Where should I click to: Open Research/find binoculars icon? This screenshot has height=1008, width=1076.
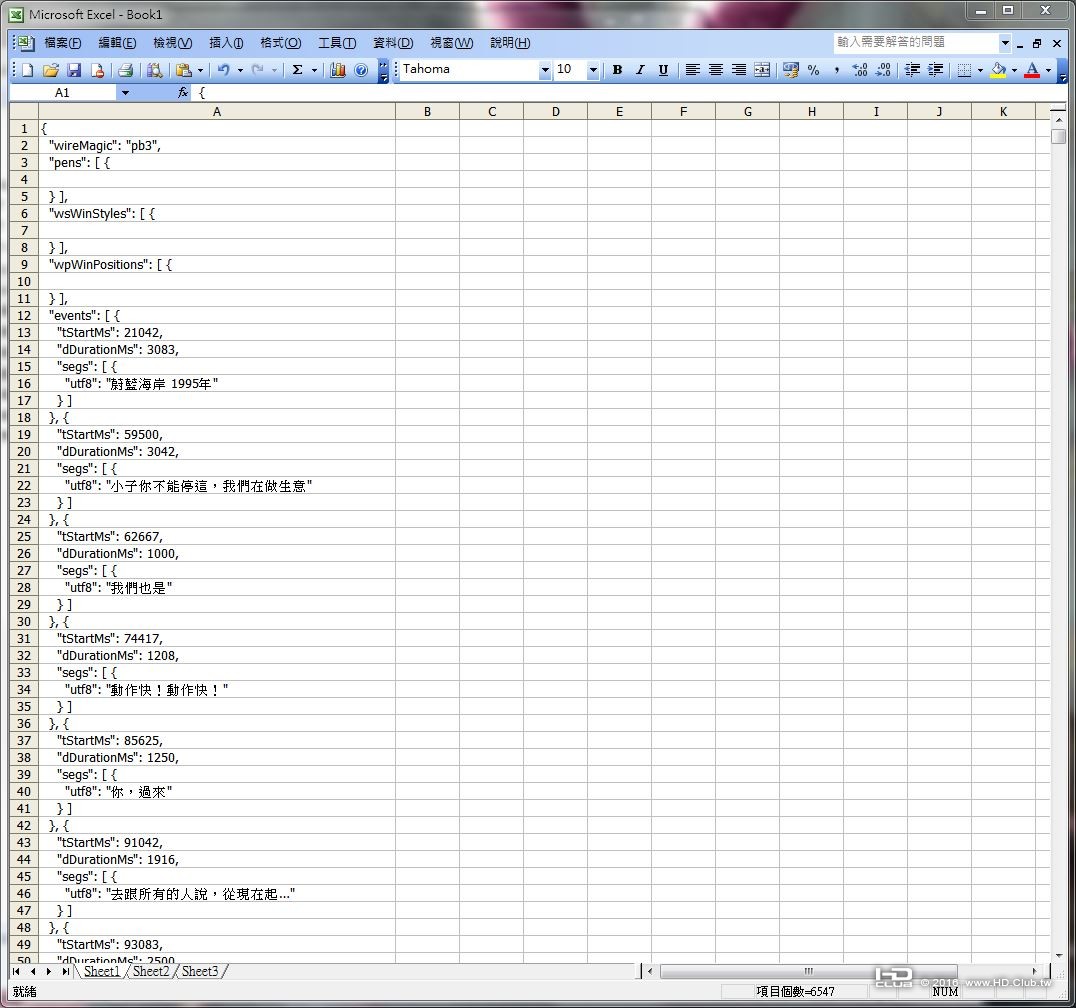click(154, 70)
